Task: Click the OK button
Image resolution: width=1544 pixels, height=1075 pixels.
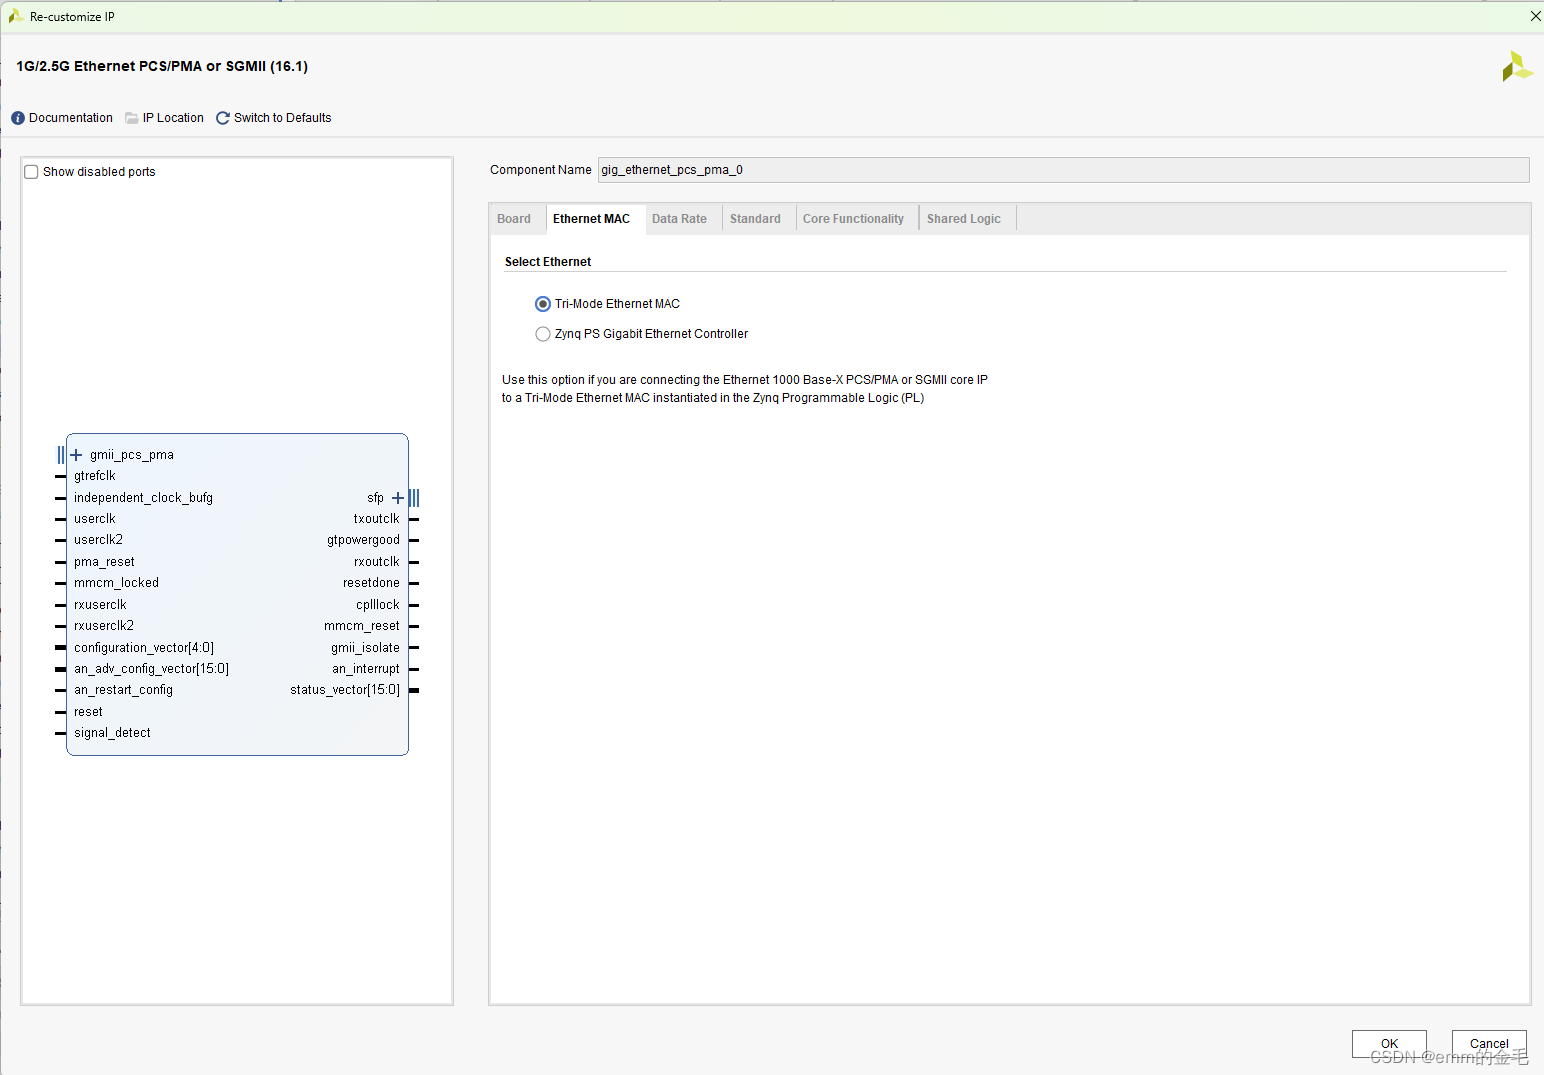Action: click(x=1389, y=1044)
